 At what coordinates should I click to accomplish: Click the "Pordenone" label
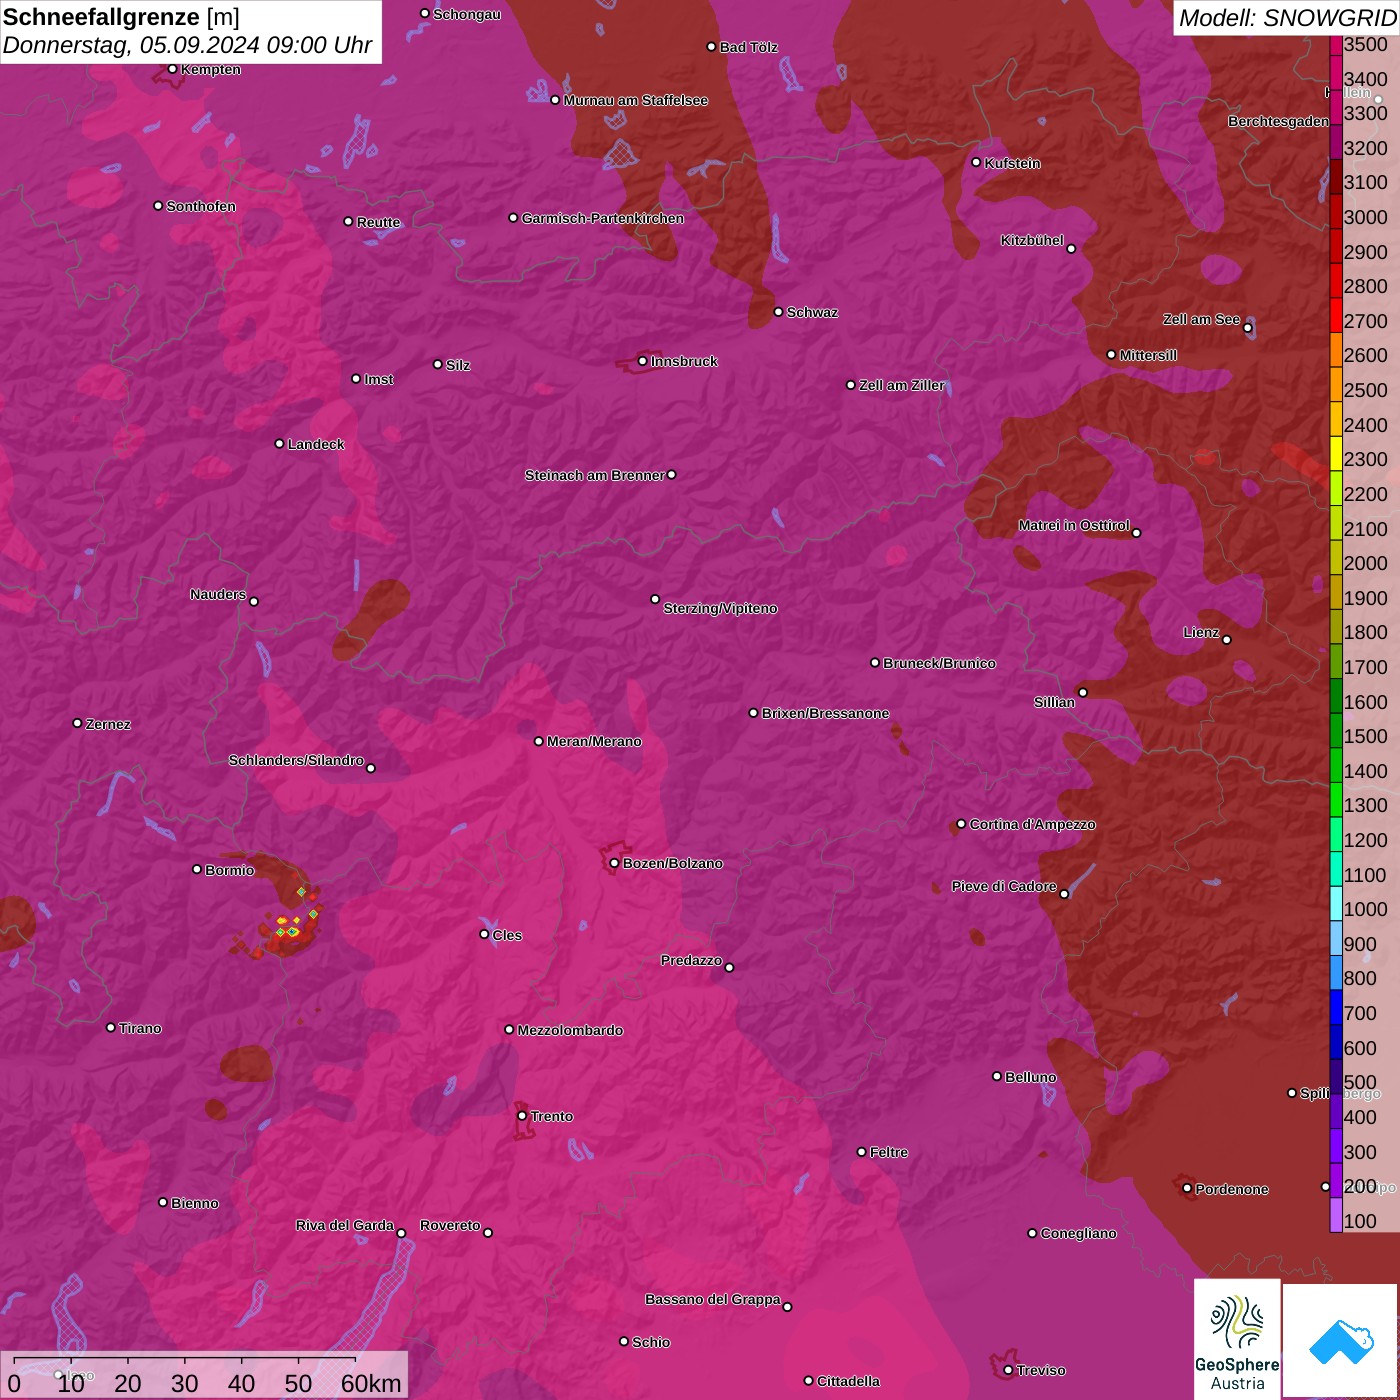click(1232, 1189)
